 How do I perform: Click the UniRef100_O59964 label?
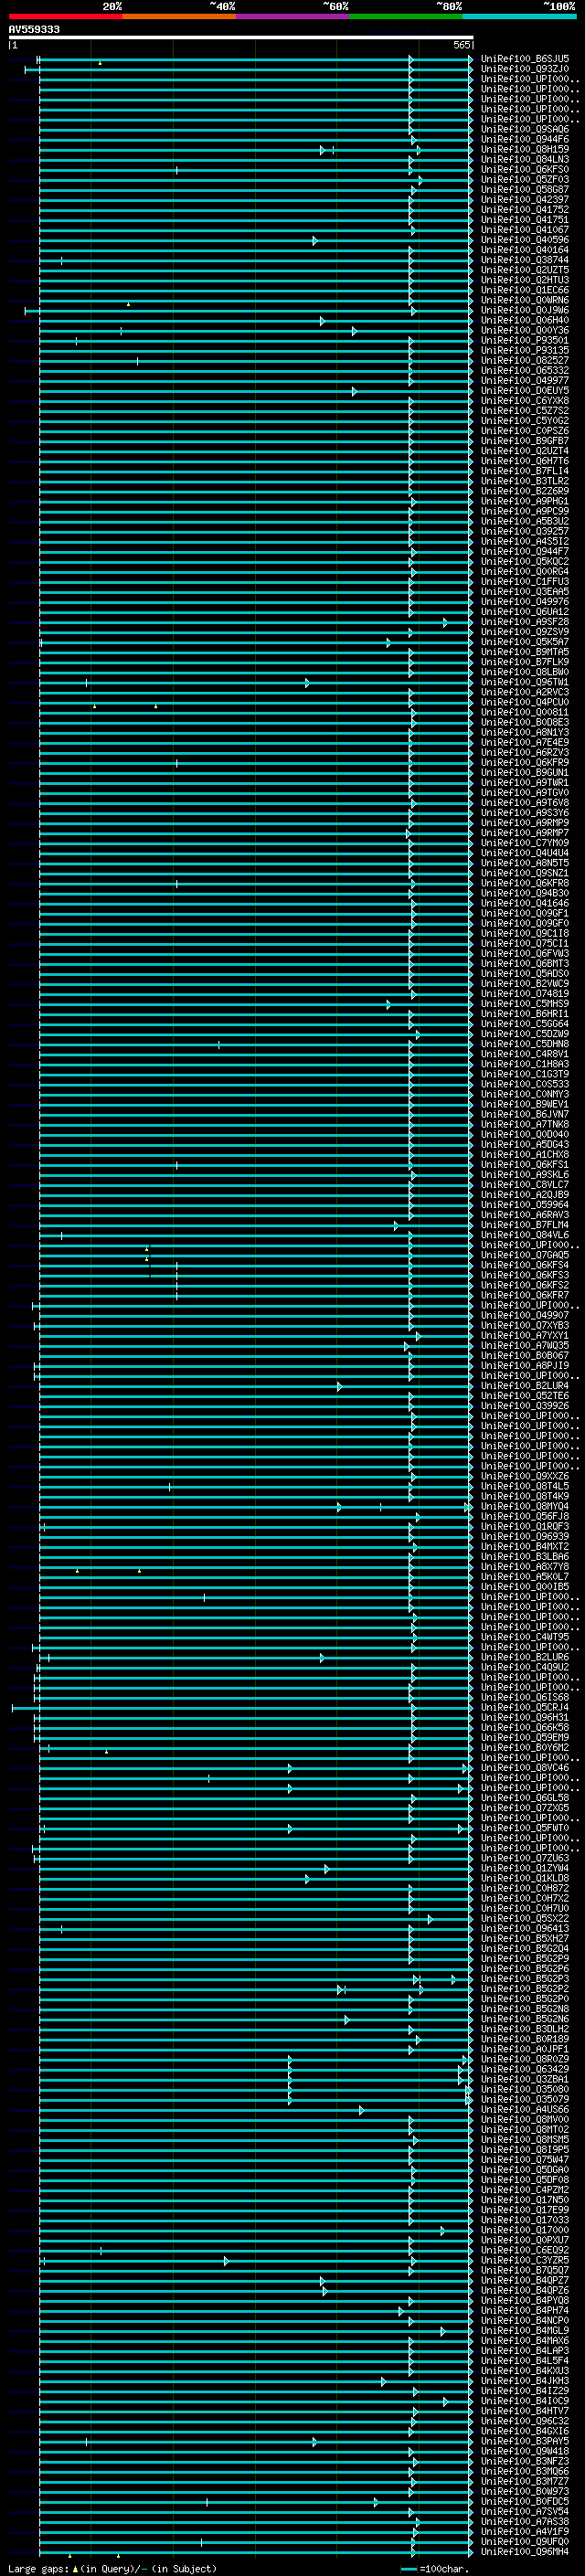pyautogui.click(x=525, y=1204)
